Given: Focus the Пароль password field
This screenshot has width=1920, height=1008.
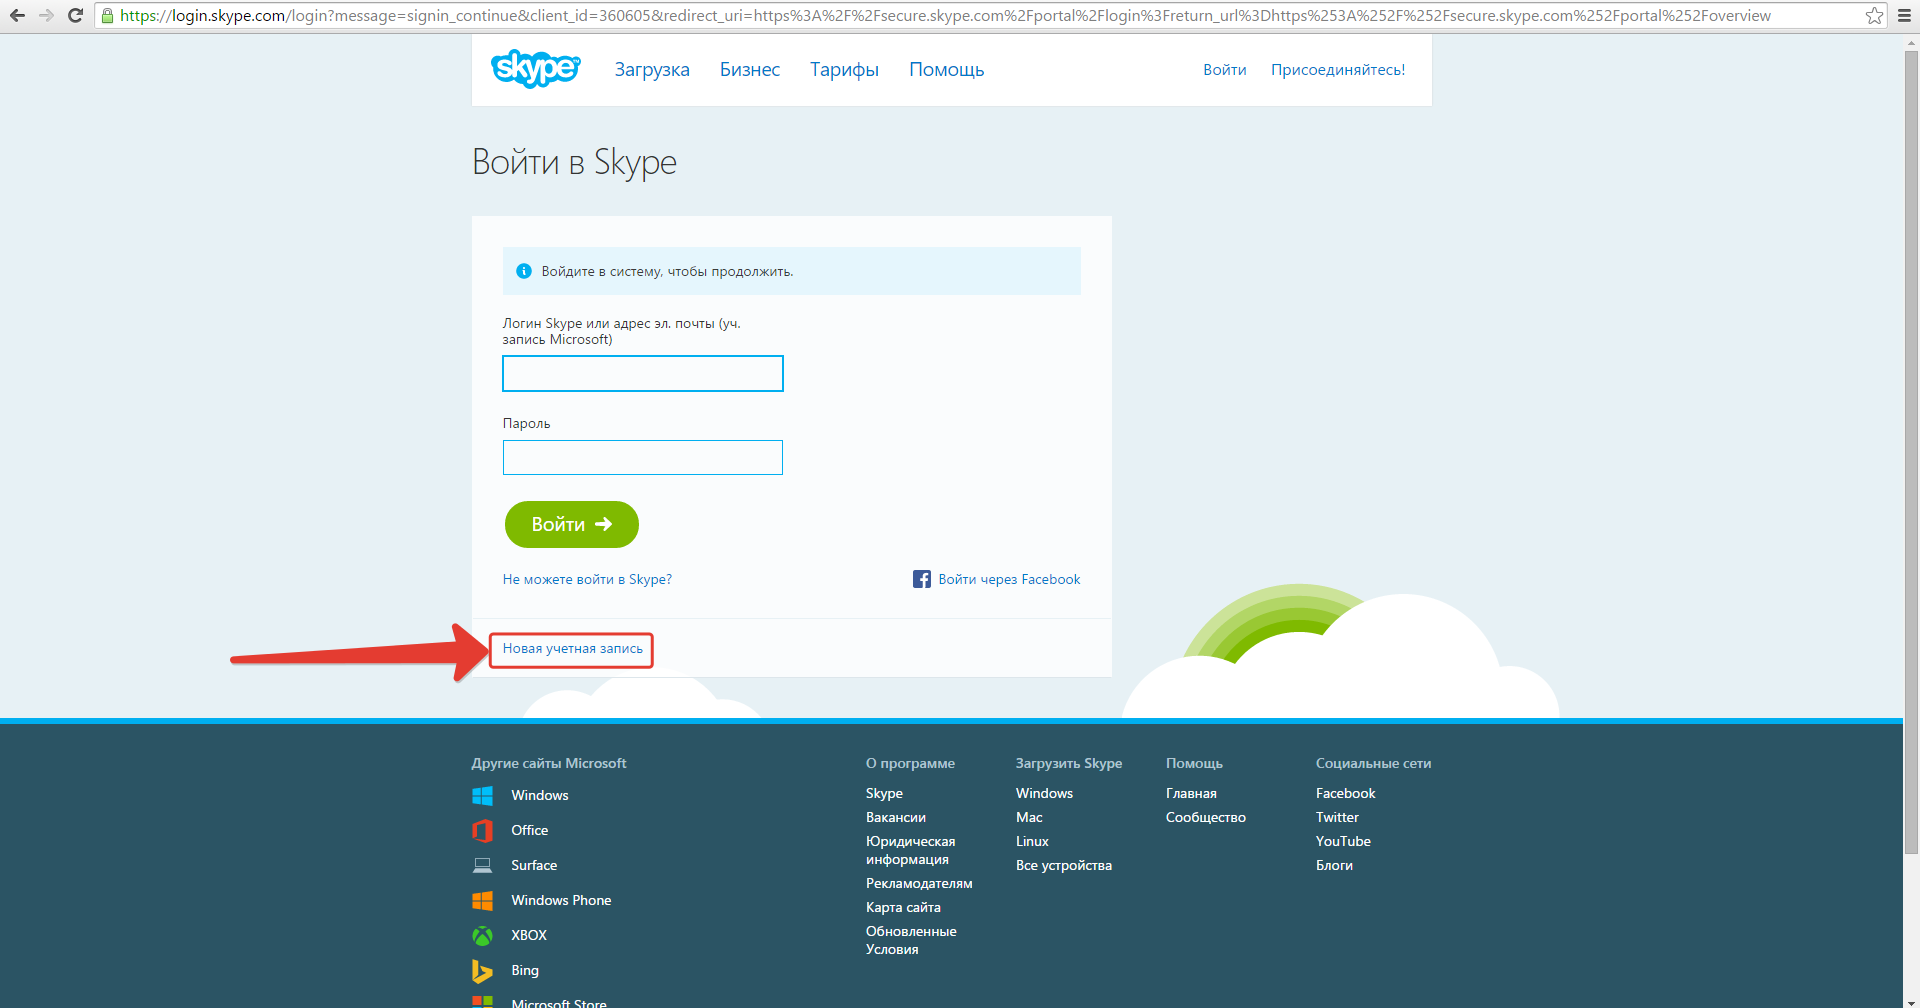Looking at the screenshot, I should pyautogui.click(x=643, y=457).
